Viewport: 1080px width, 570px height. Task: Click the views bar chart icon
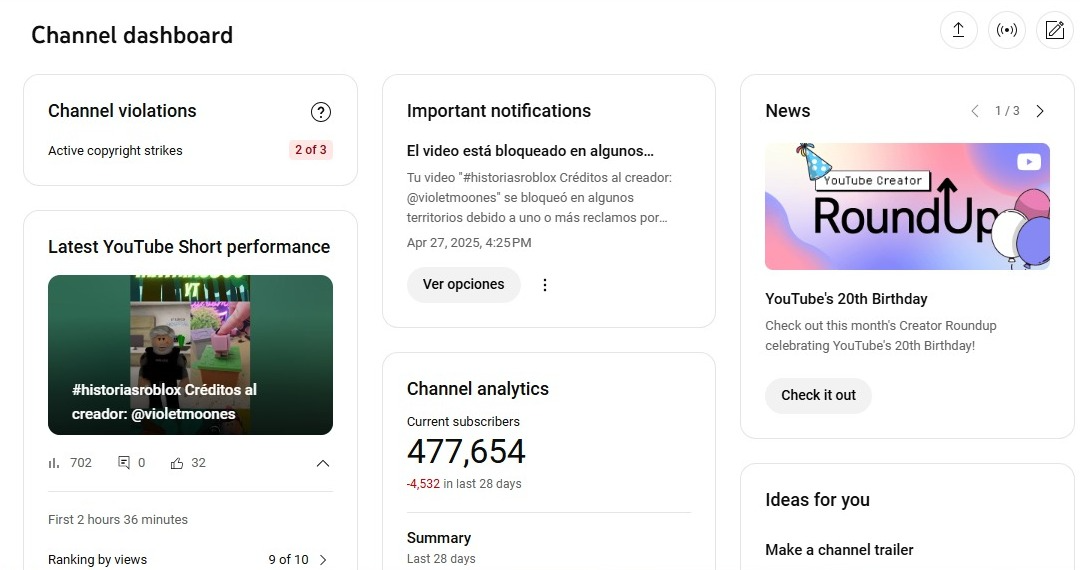pos(54,463)
